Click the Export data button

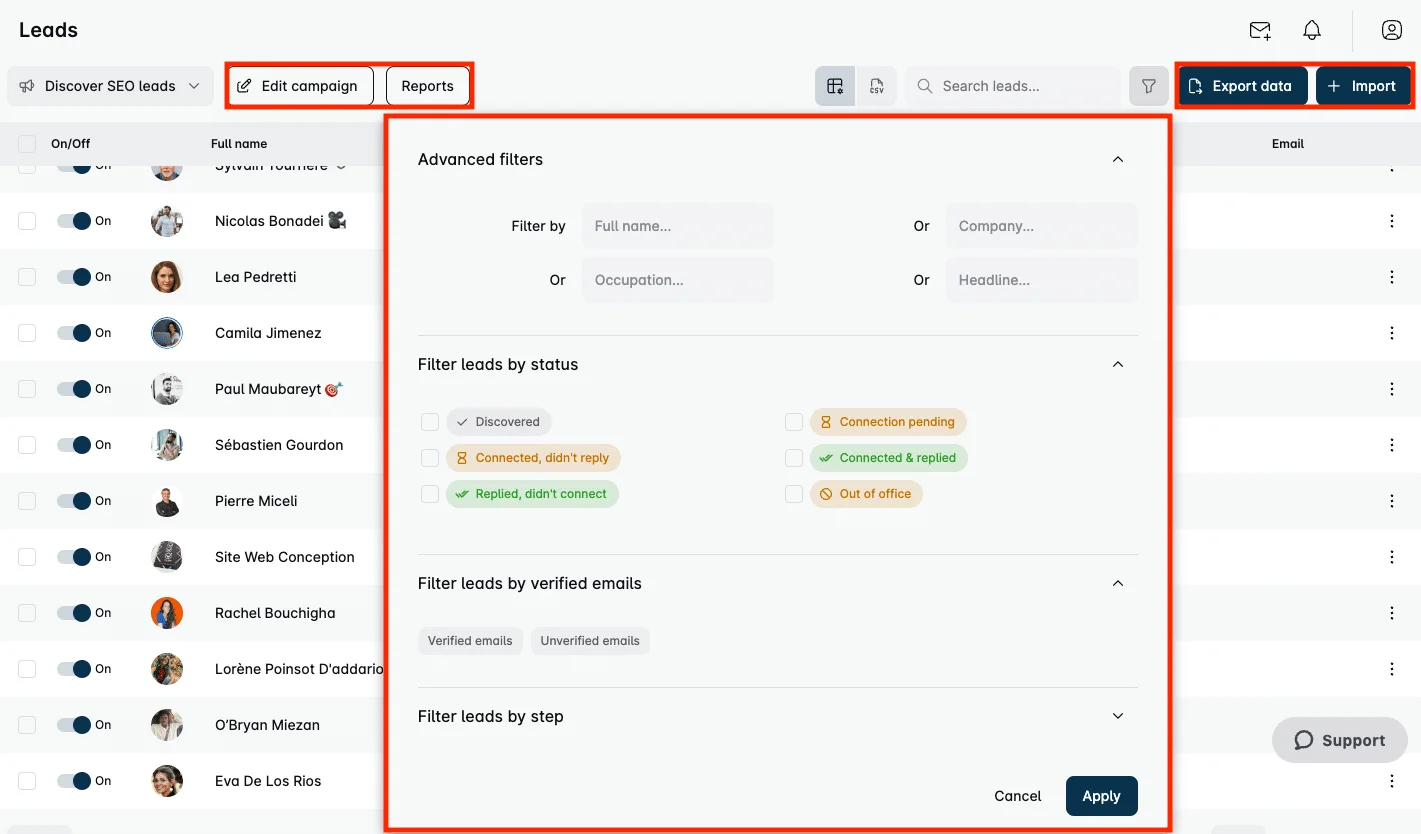pyautogui.click(x=1243, y=86)
